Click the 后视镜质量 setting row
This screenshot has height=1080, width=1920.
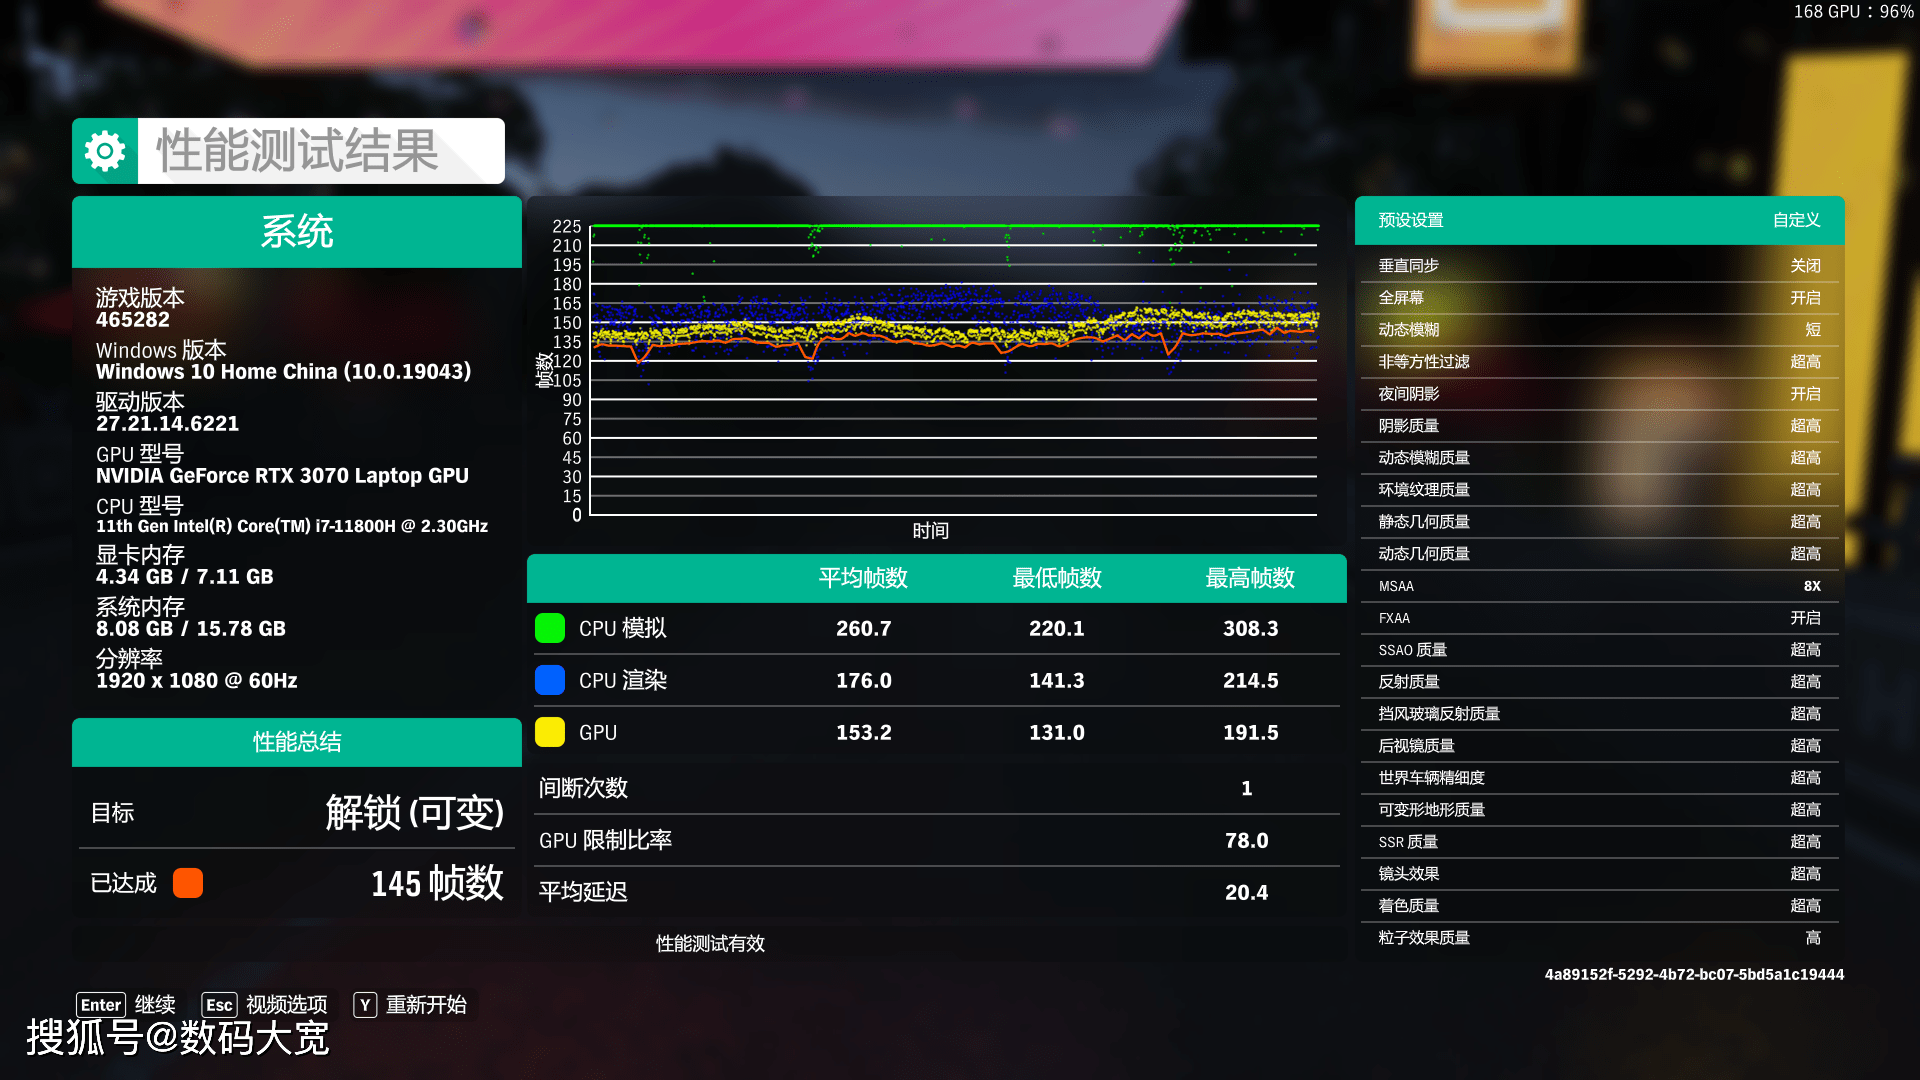pos(1600,746)
